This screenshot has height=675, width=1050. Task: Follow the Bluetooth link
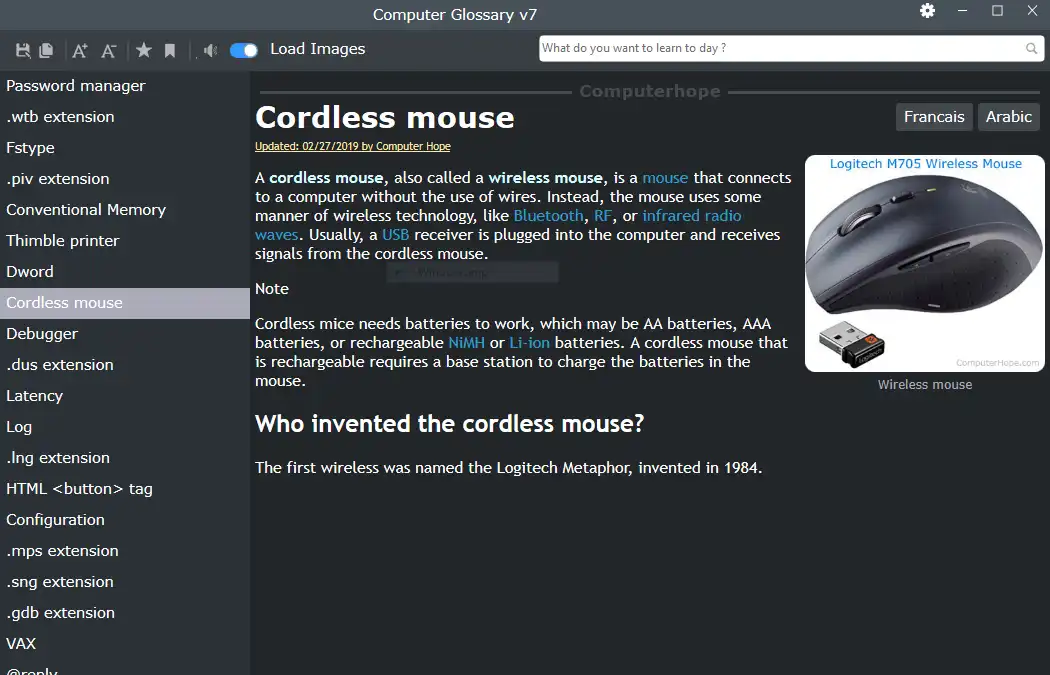coord(548,216)
